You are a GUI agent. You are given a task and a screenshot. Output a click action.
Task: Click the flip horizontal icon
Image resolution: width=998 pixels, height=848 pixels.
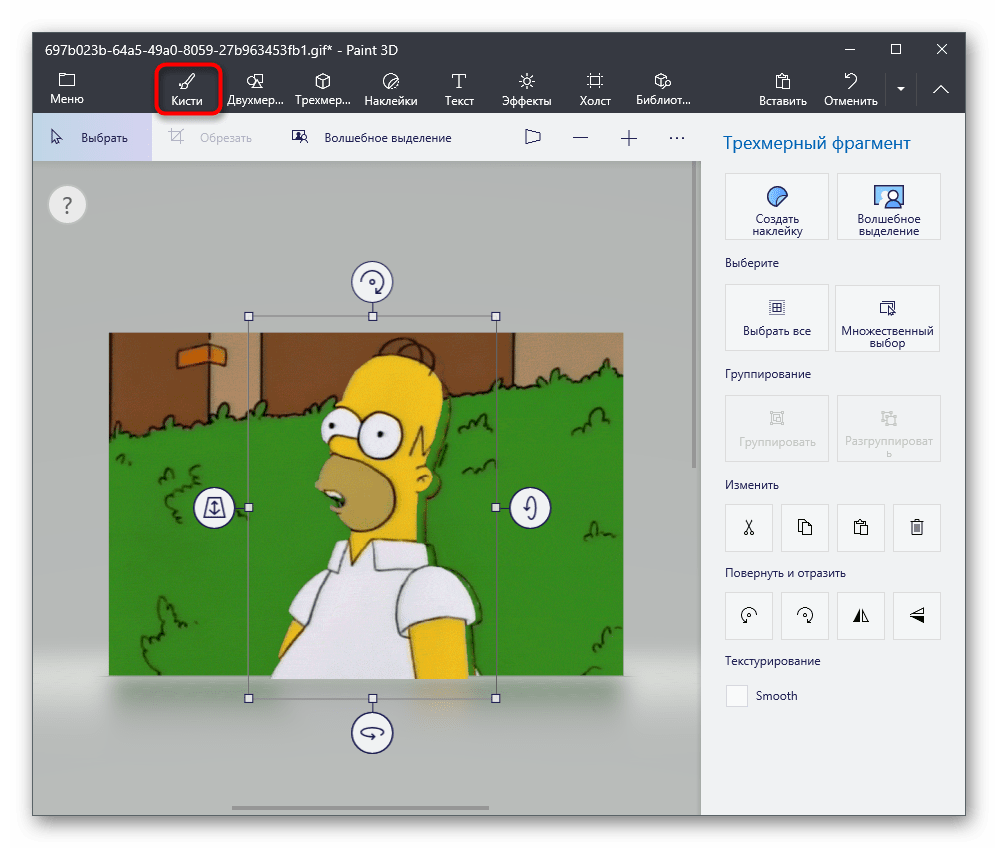click(x=860, y=616)
